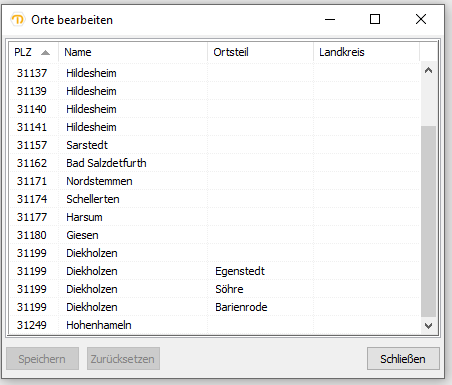
Task: Sort by the Ortsteil column header
Action: coord(260,52)
